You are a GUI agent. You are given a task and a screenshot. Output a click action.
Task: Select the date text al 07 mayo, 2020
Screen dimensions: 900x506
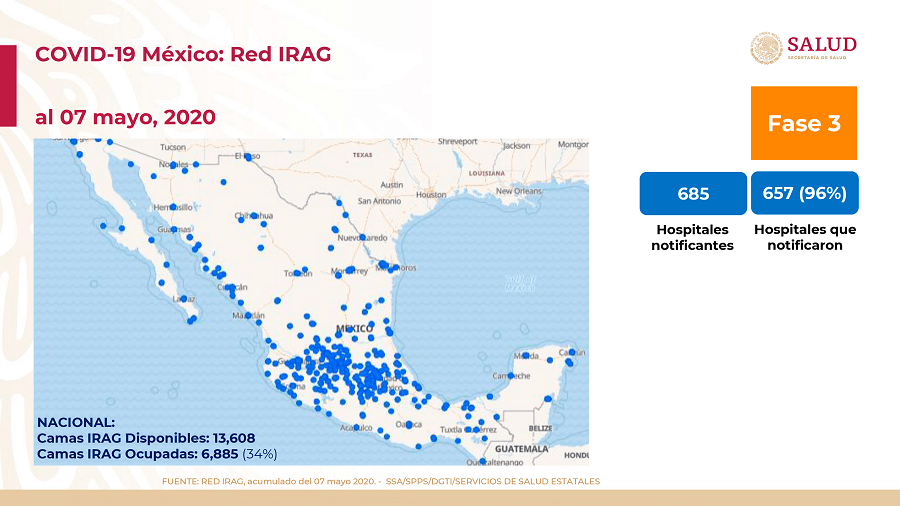click(125, 116)
